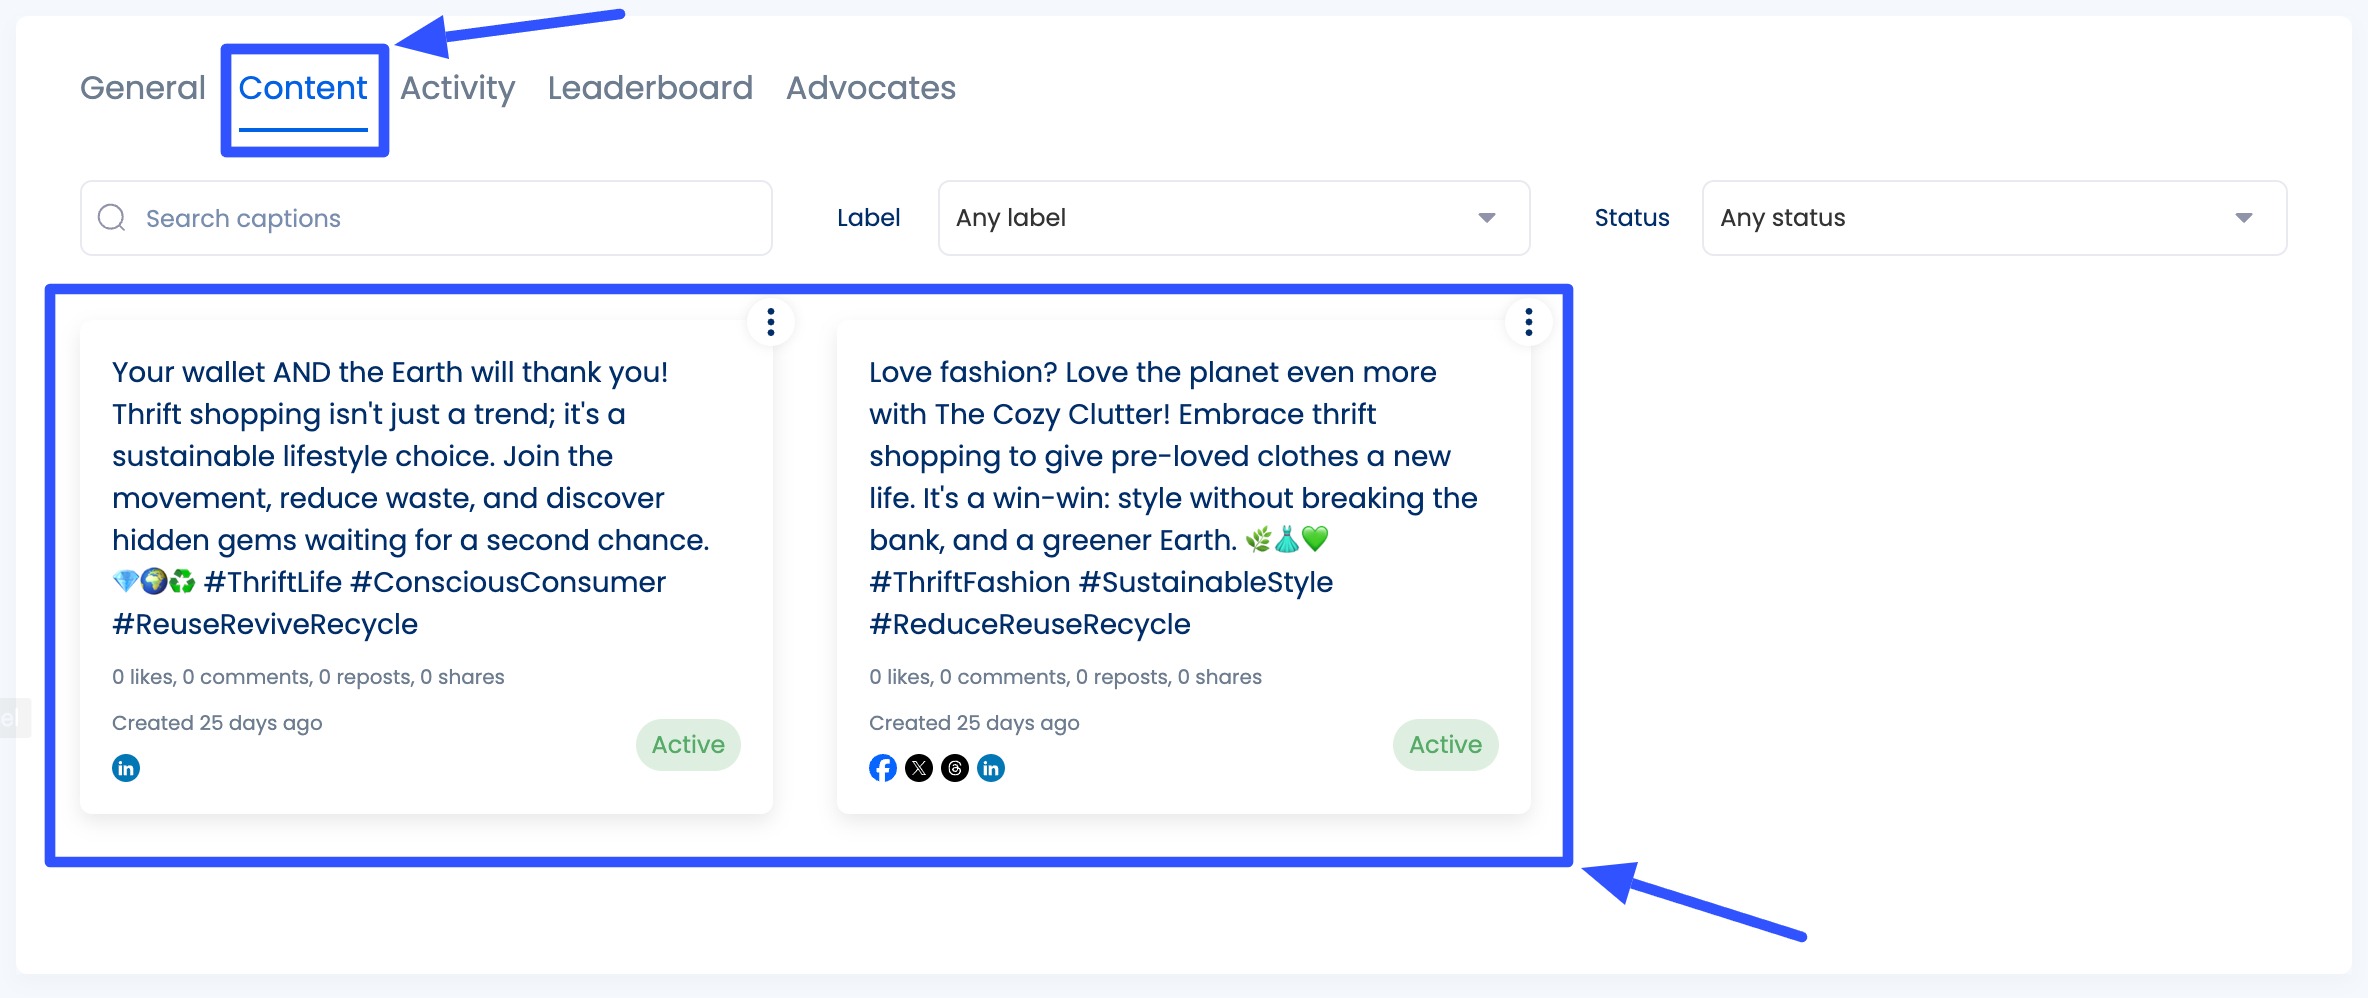Open the Any label dropdown

(1233, 218)
